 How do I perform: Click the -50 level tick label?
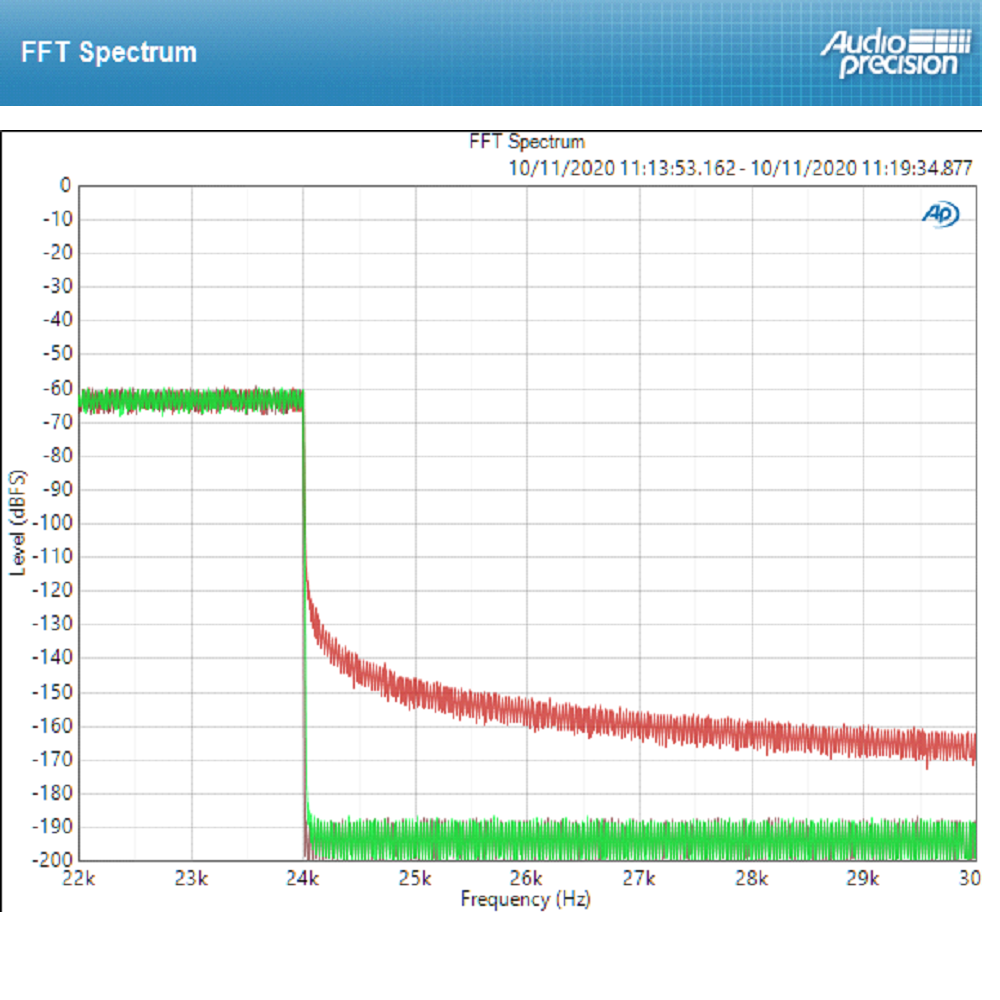click(x=57, y=354)
